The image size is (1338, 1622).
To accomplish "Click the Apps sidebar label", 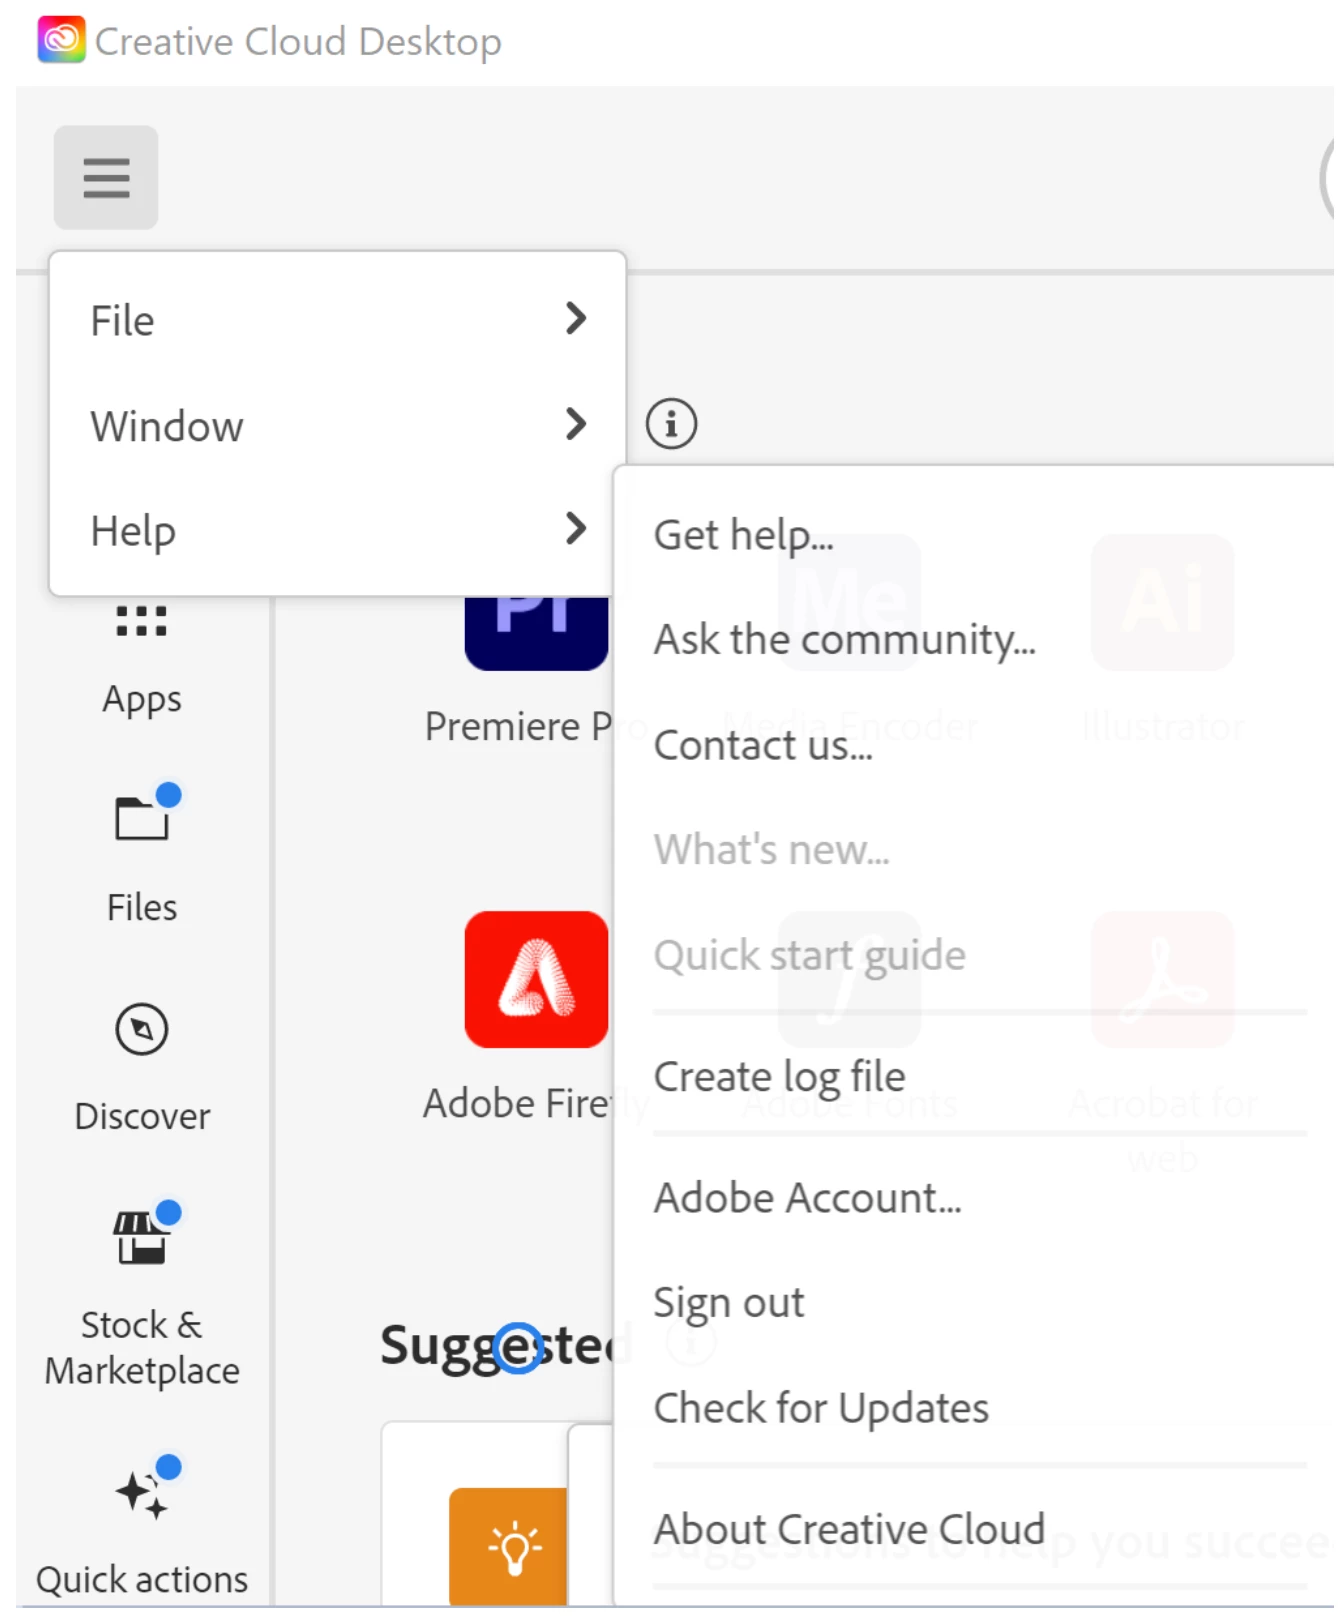I will 142,699.
